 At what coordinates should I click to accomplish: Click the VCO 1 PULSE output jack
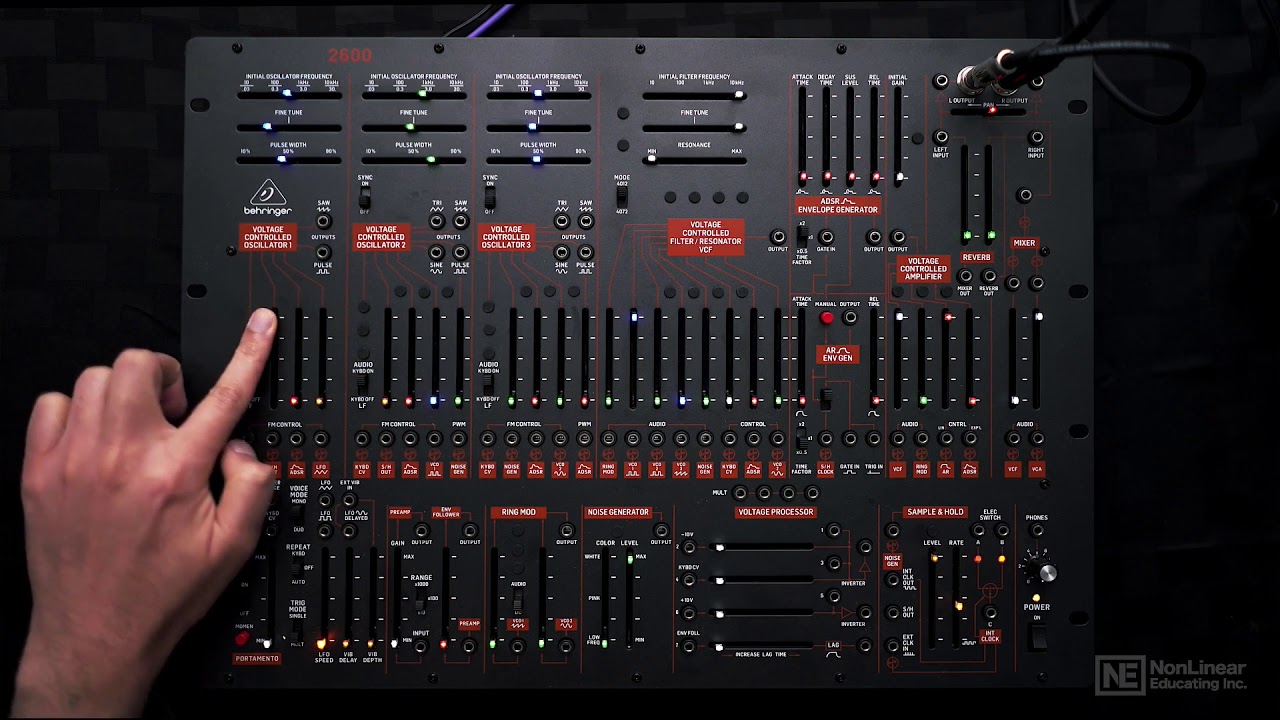[x=323, y=252]
